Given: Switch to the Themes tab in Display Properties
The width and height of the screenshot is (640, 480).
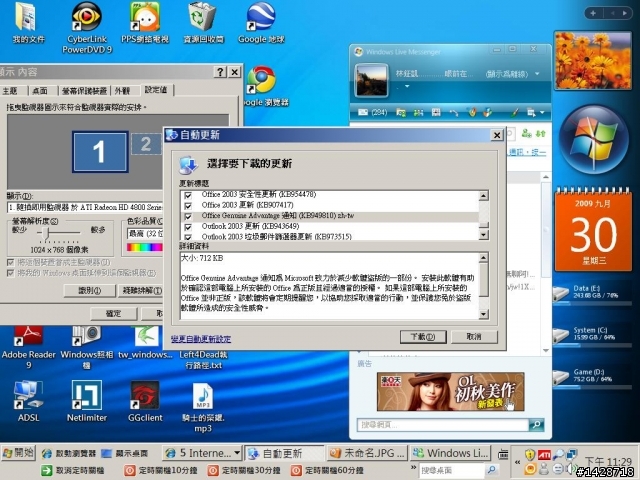Looking at the screenshot, I should [x=11, y=91].
